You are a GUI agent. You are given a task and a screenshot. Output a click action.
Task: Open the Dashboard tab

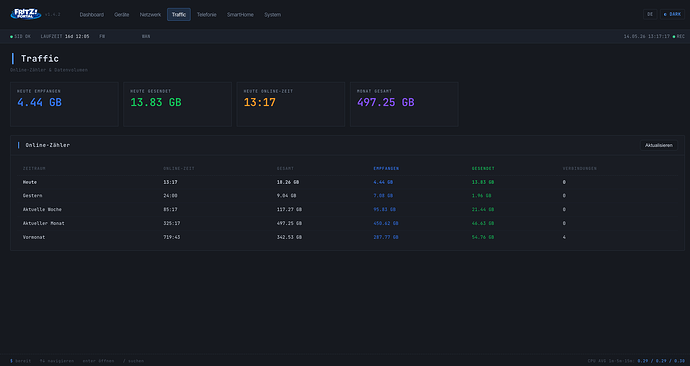tap(92, 15)
